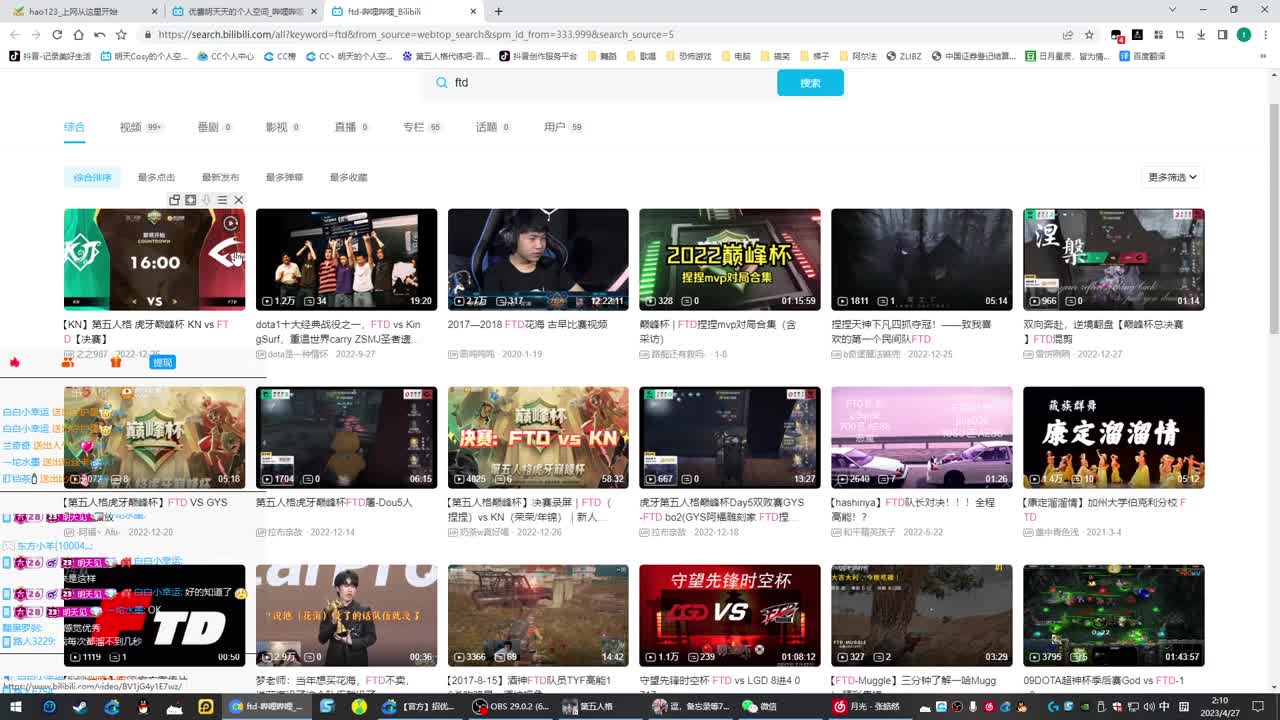The image size is (1280, 720).
Task: Open the 抖音-记录美好生活 bookmark
Action: 50,56
